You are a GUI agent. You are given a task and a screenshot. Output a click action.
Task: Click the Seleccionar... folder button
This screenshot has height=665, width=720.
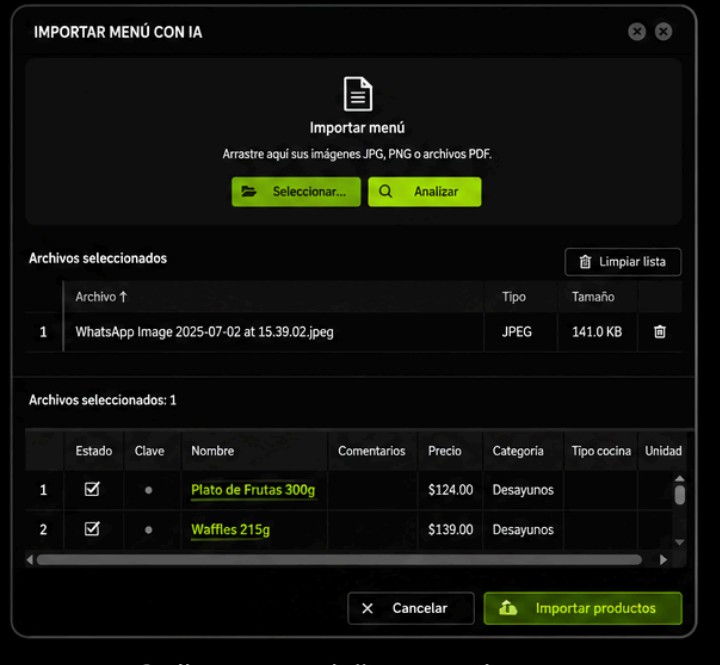(x=296, y=192)
